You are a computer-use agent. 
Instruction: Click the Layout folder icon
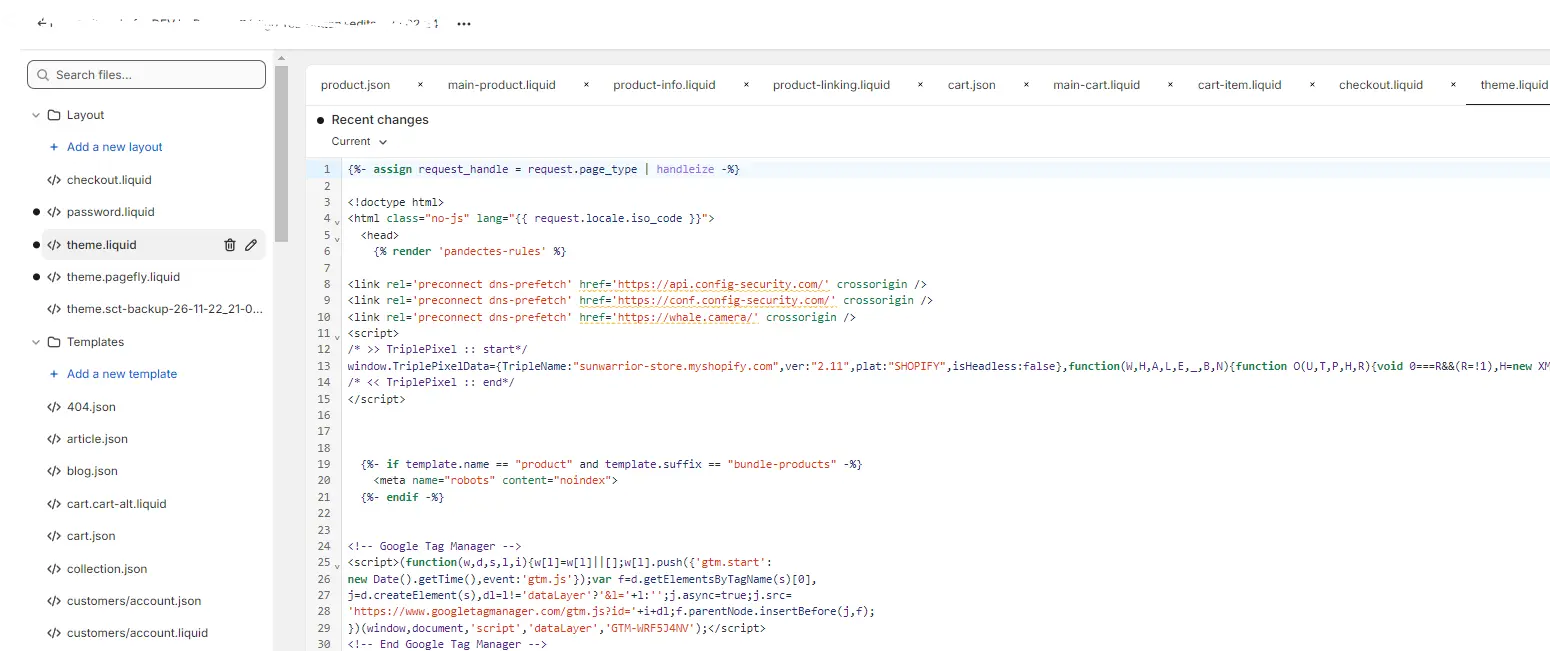(54, 115)
